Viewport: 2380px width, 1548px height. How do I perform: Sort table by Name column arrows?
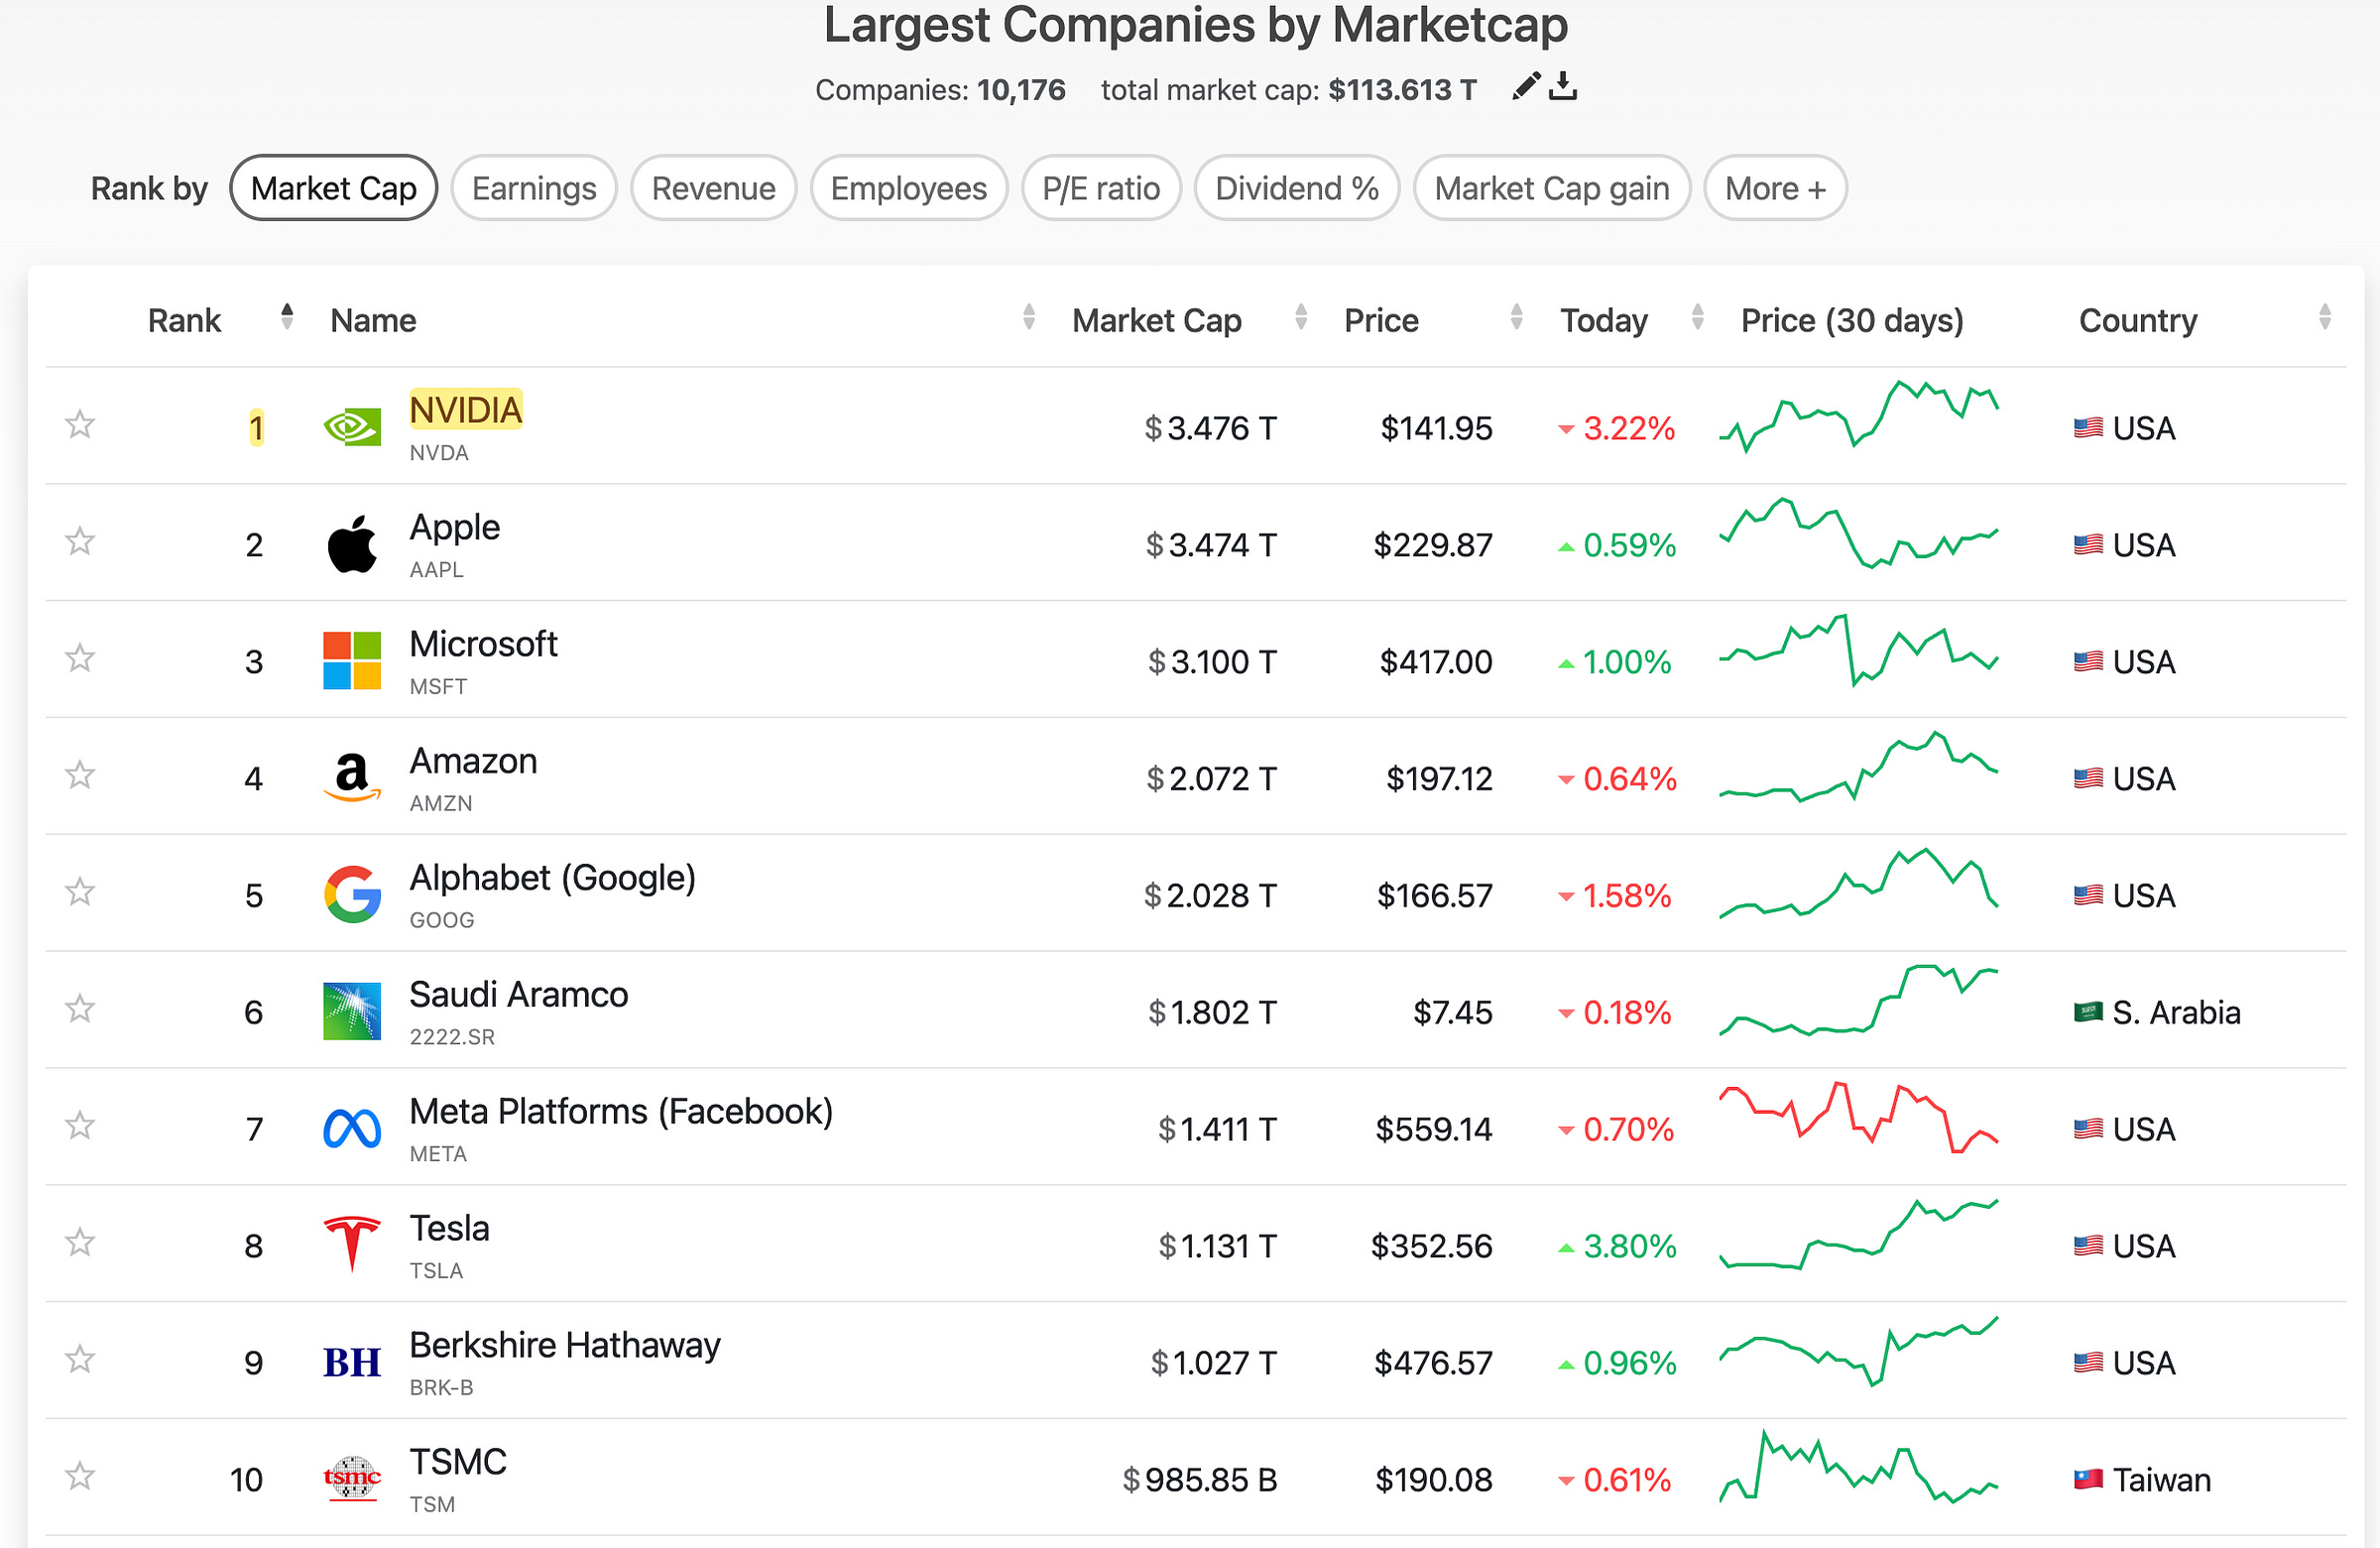(1028, 317)
